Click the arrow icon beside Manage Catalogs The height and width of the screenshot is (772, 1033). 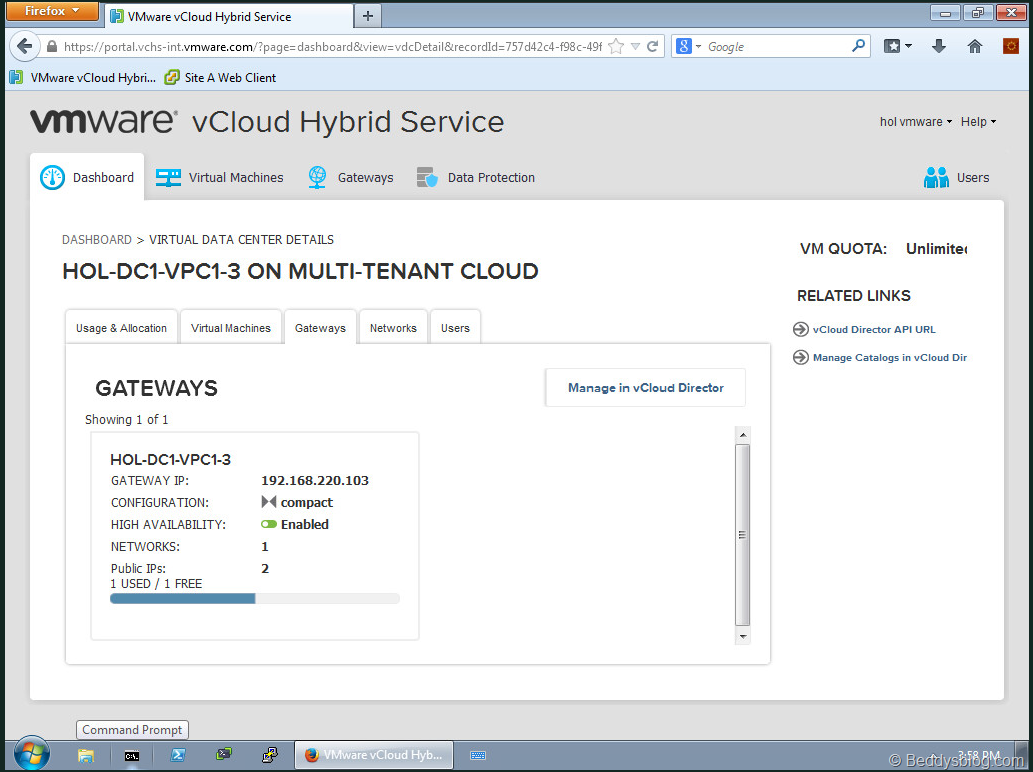[x=800, y=358]
